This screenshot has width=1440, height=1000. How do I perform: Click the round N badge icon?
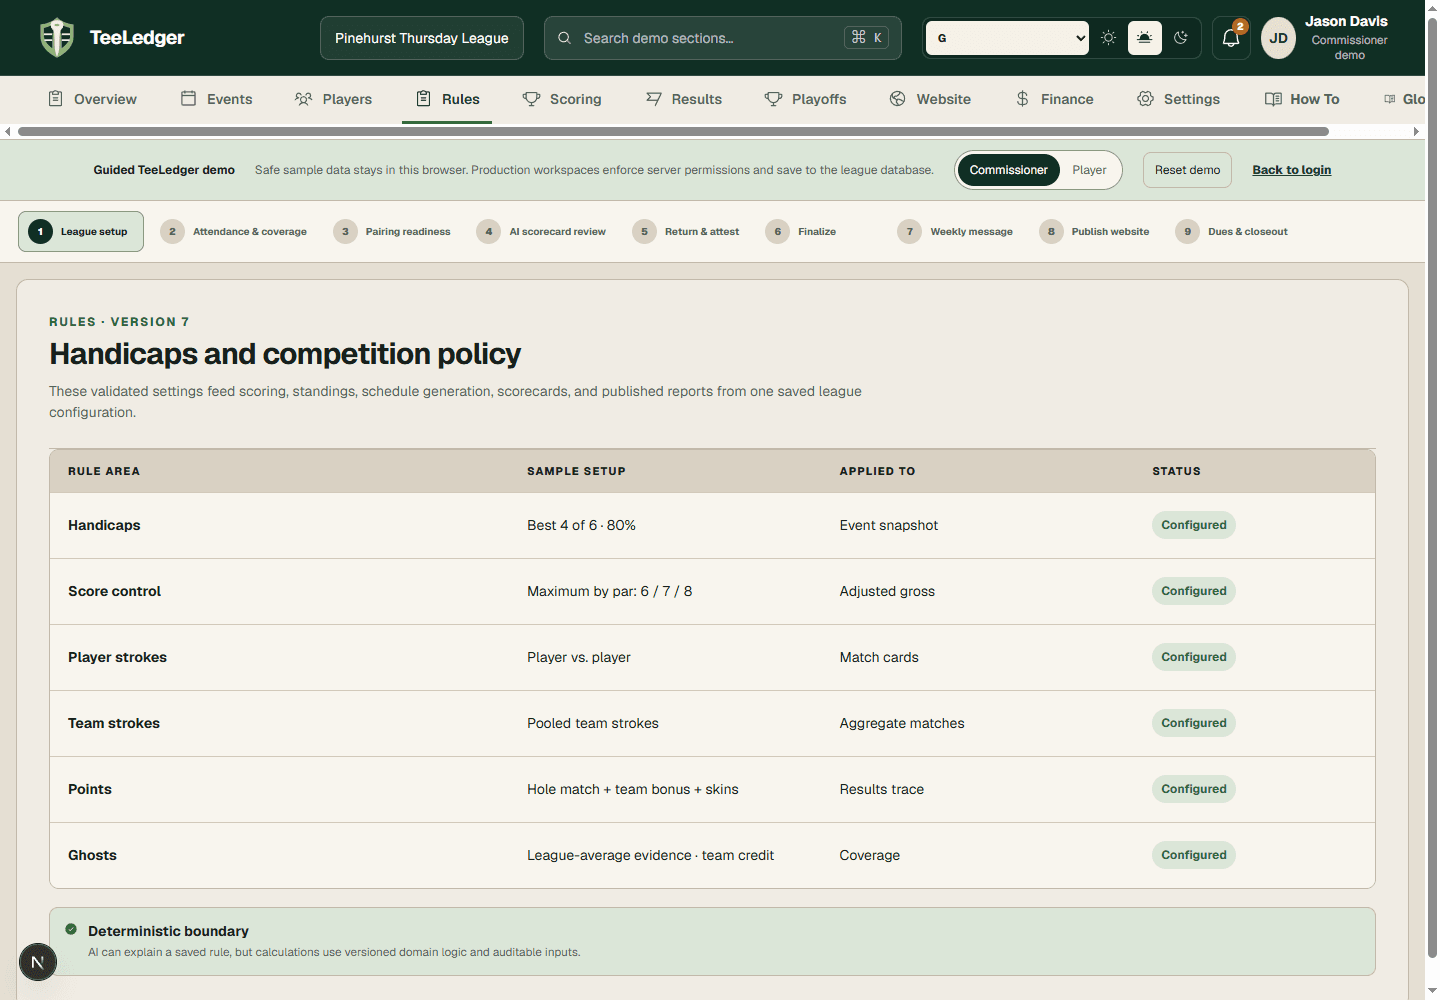(x=38, y=962)
